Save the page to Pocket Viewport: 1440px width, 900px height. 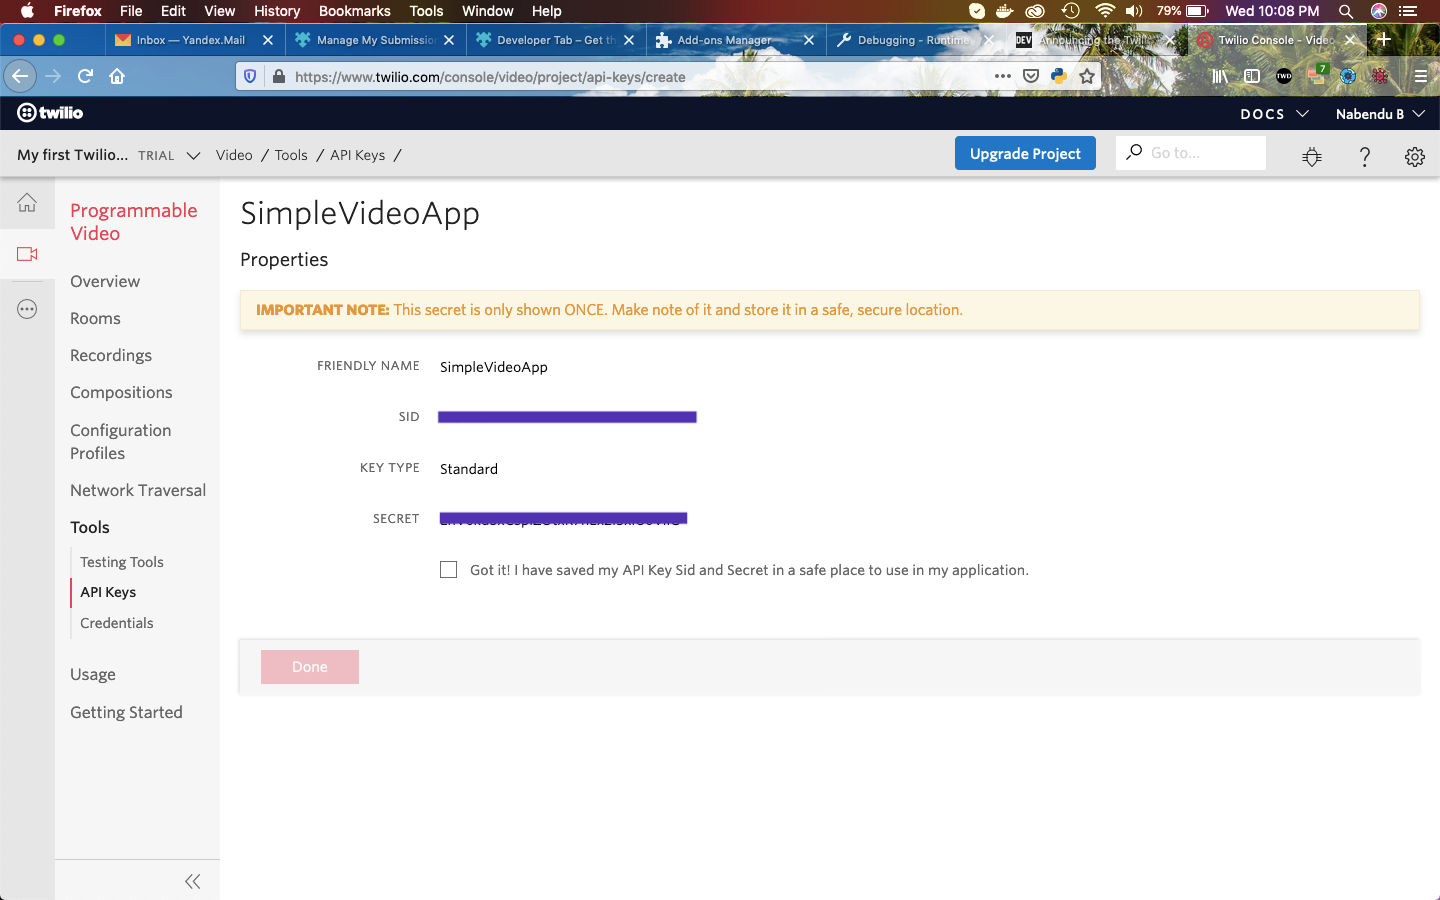1031,76
